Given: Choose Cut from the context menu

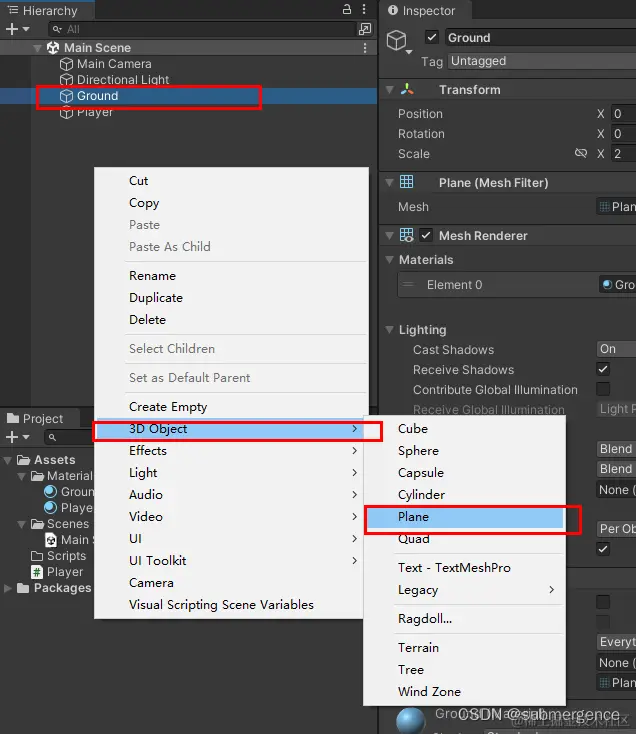Looking at the screenshot, I should [x=139, y=181].
